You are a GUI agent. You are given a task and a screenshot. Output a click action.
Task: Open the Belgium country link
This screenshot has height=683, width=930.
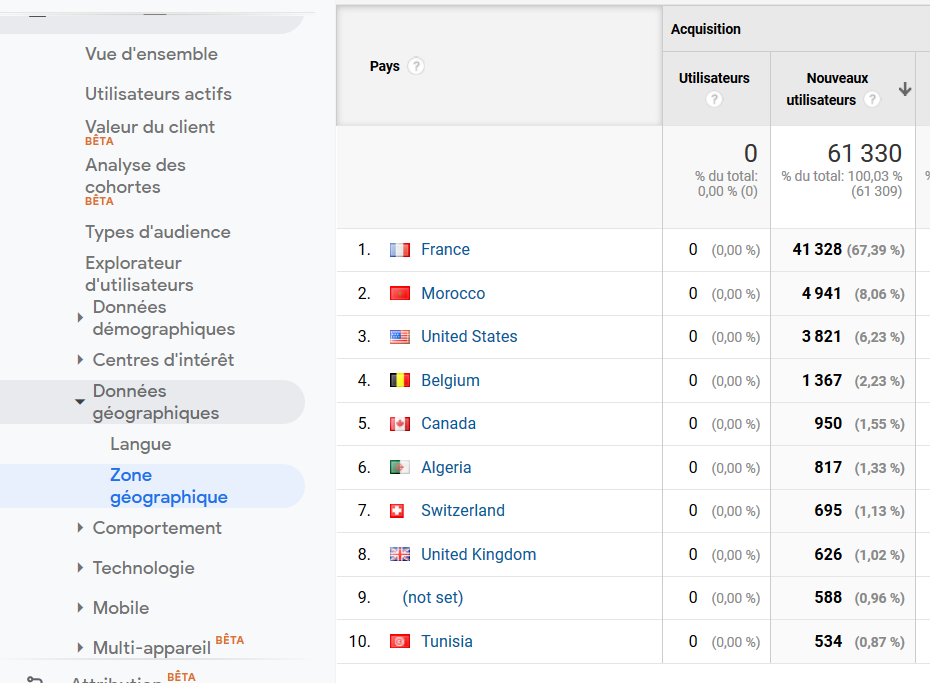(450, 381)
